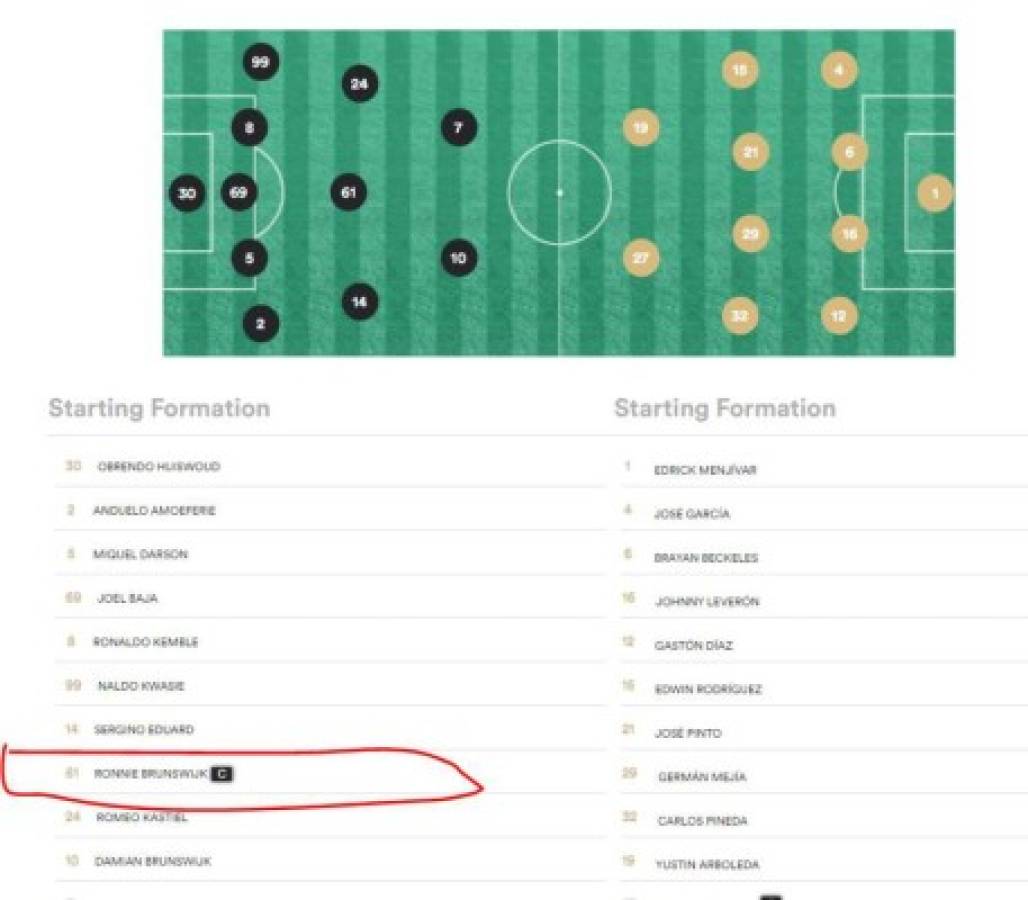Select Damian Brunswijk in the lineup list

pos(152,861)
